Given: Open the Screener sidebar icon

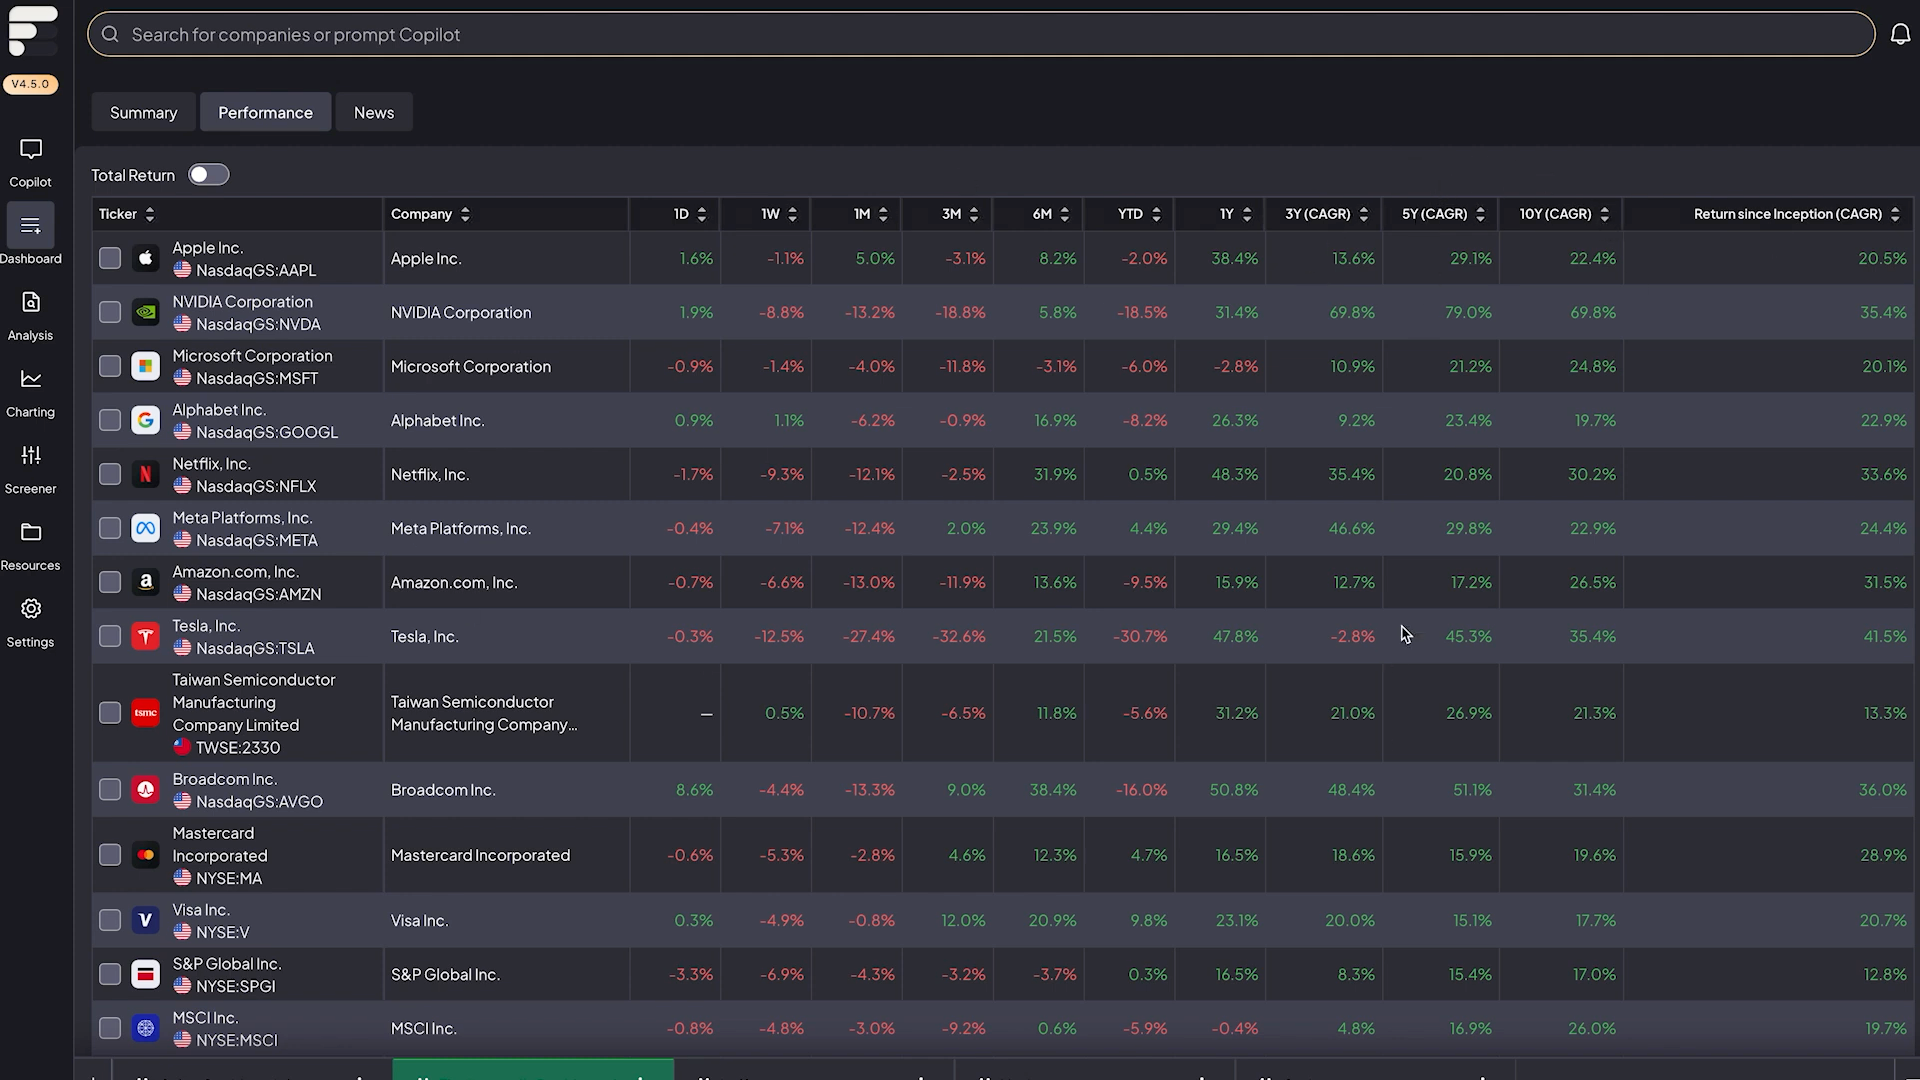Looking at the screenshot, I should (x=31, y=456).
